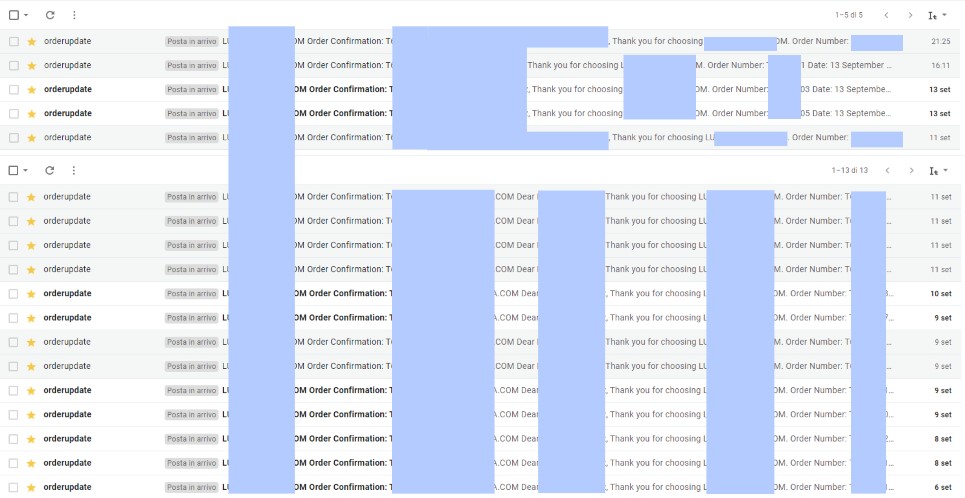Select the 10 set email checkbox

tap(13, 294)
